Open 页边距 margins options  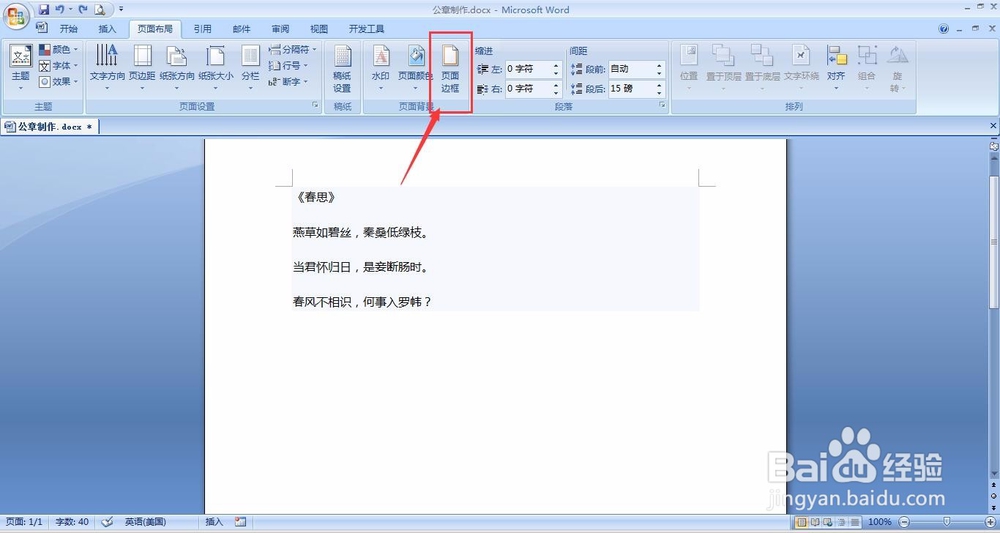tap(142, 68)
